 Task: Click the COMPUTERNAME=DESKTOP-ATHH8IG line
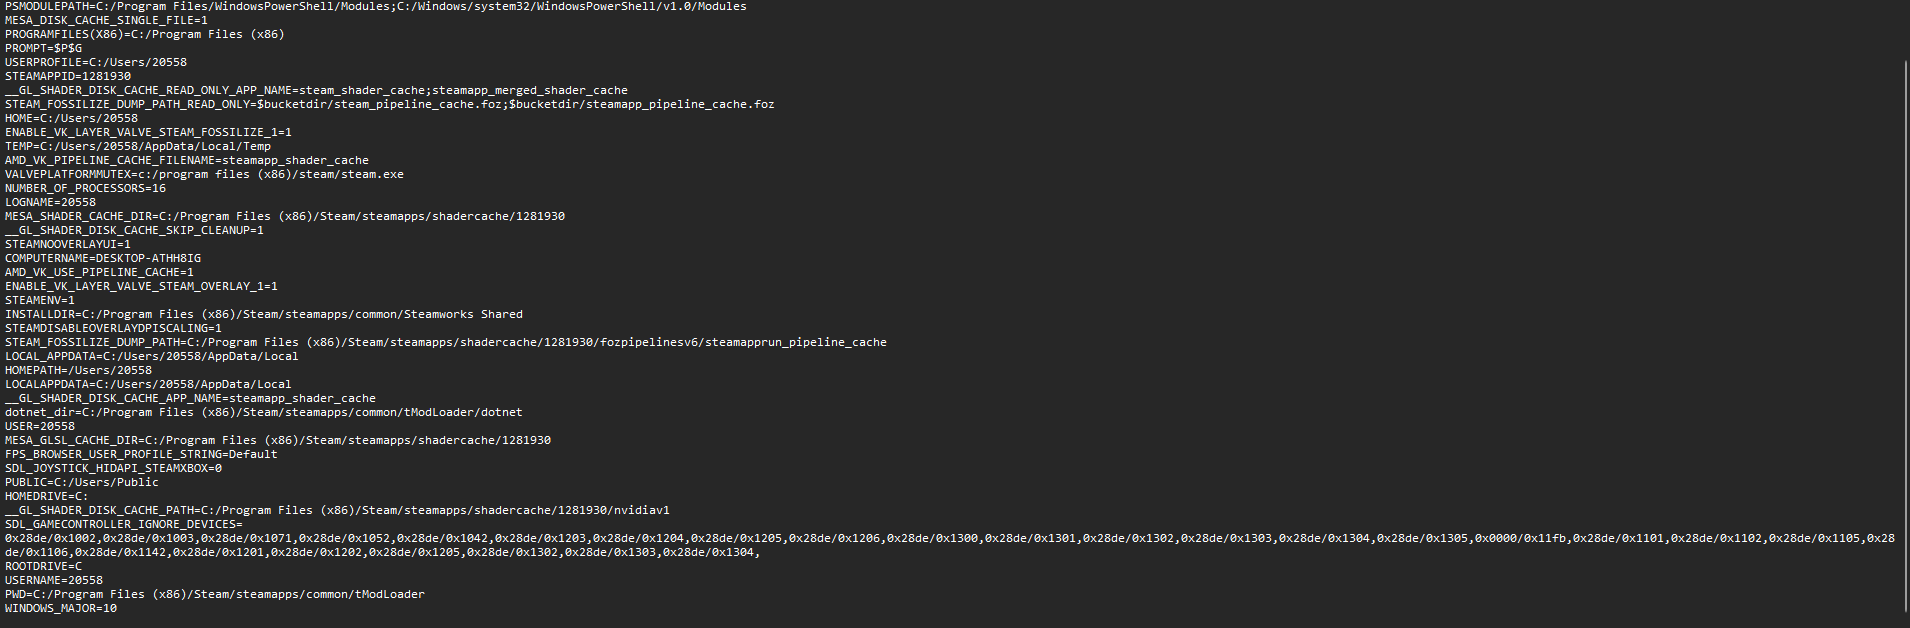[103, 258]
